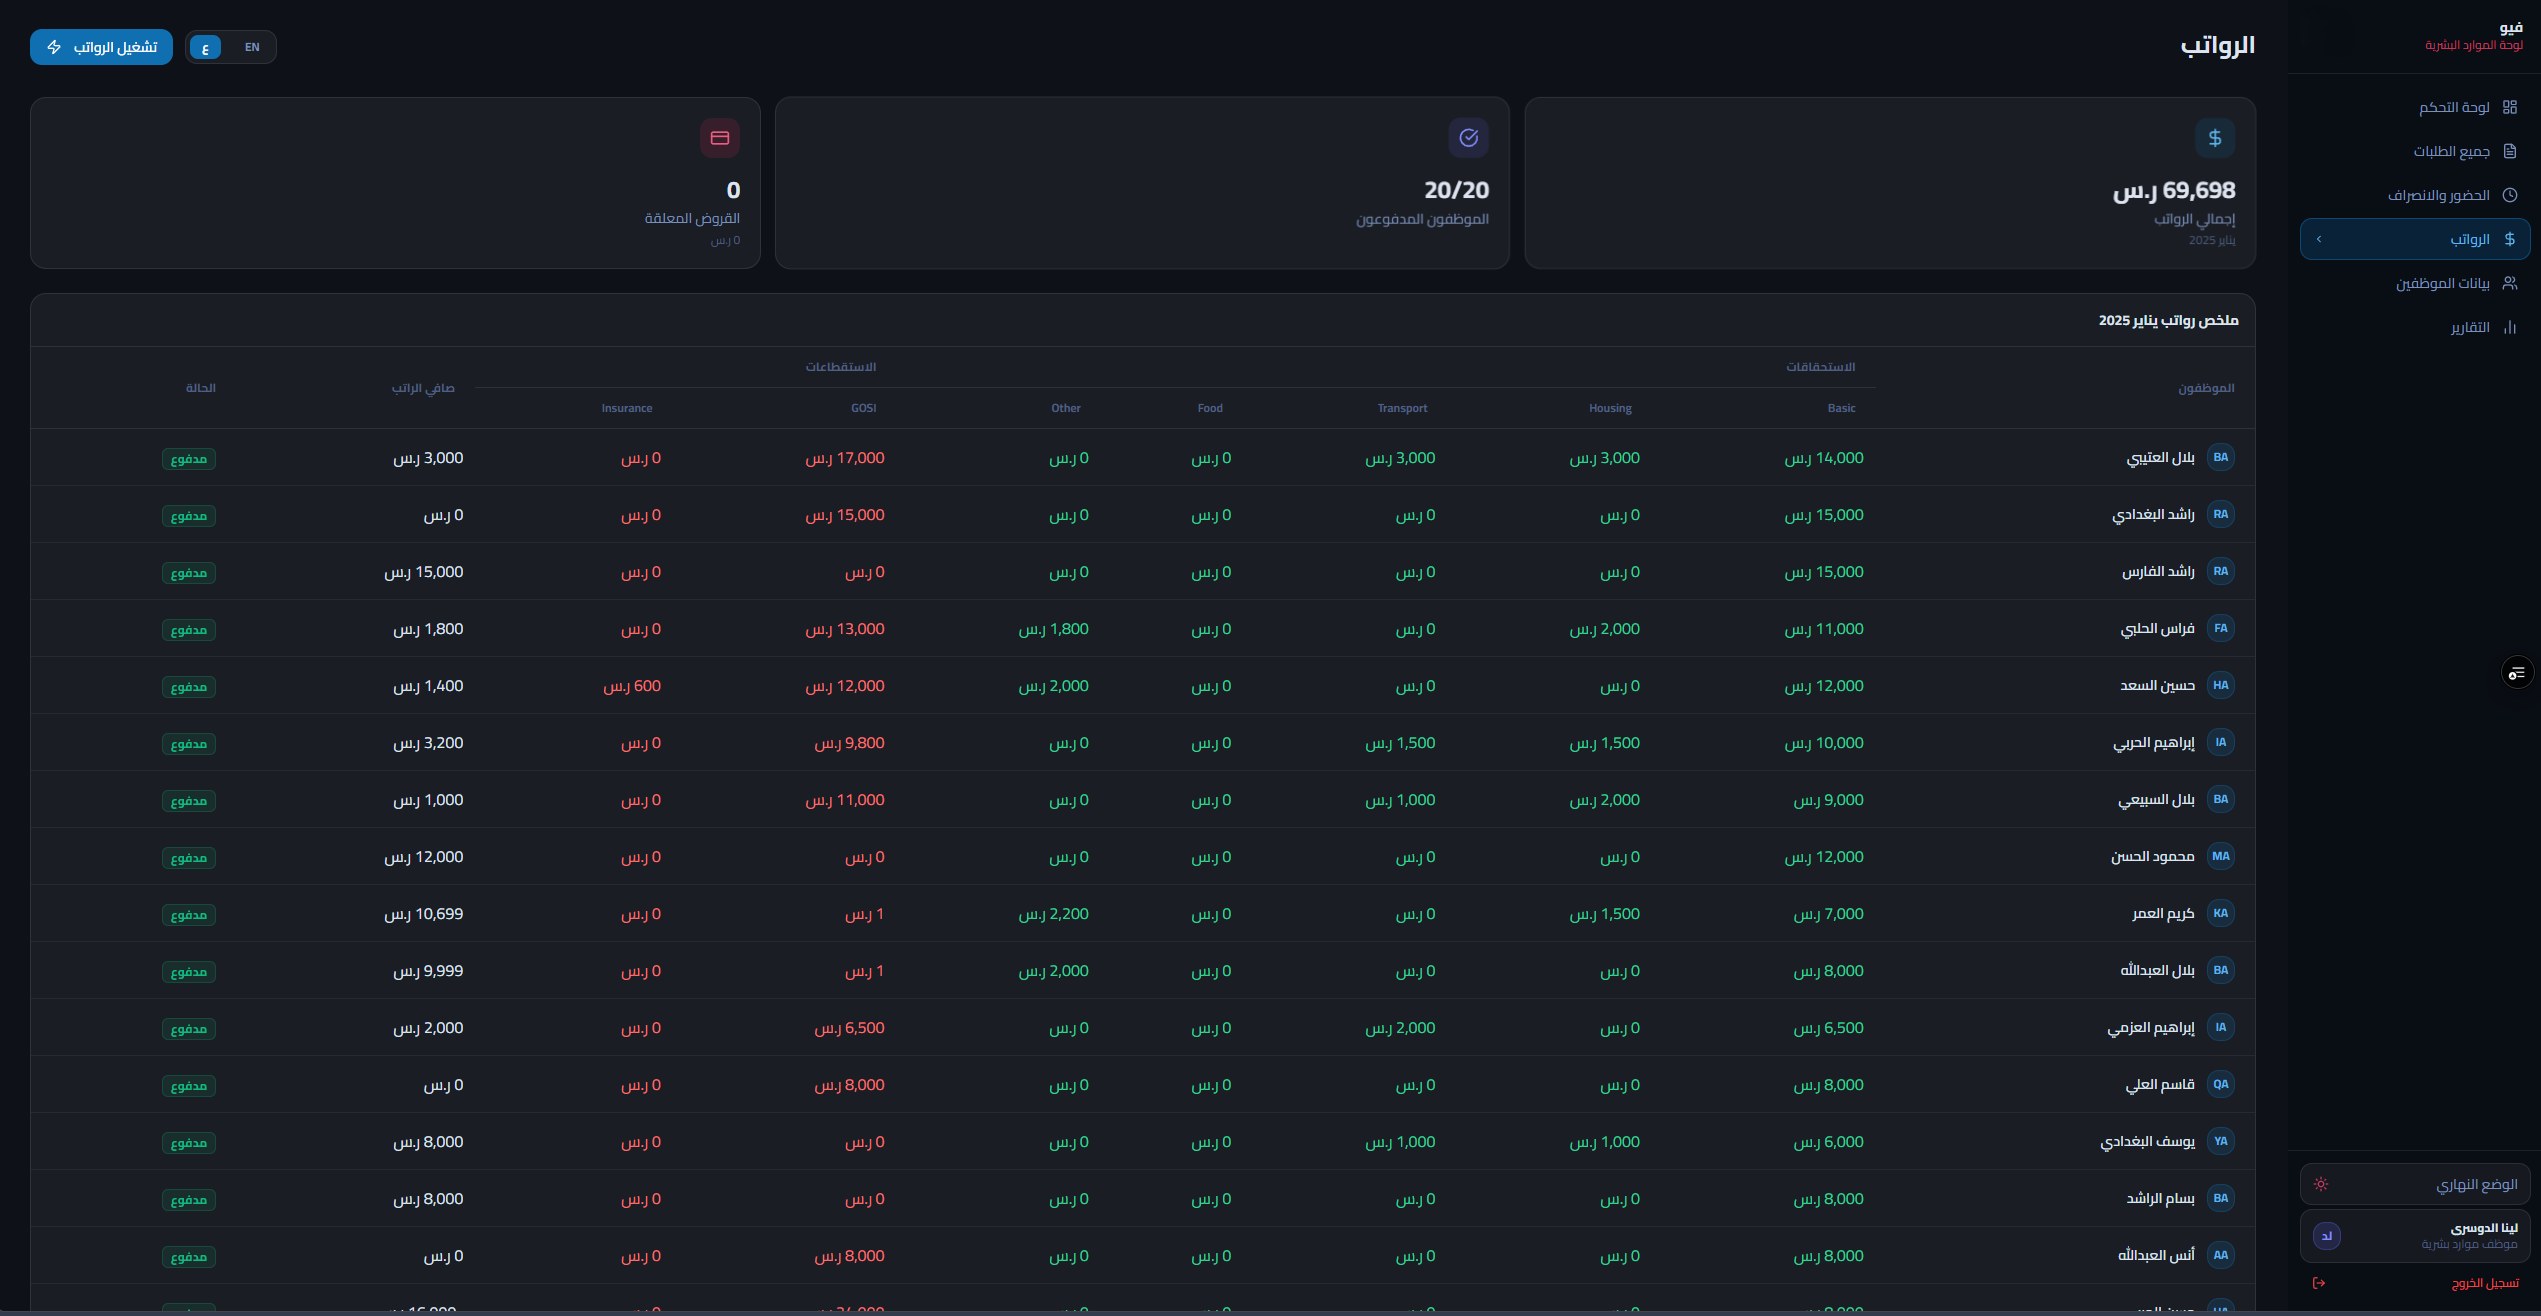The image size is (2541, 1316).
Task: Open التقارير in the sidebar
Action: (2415, 327)
